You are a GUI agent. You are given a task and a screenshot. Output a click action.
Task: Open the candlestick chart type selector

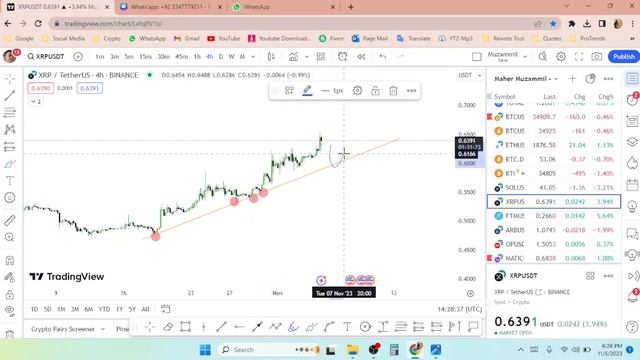[271, 56]
